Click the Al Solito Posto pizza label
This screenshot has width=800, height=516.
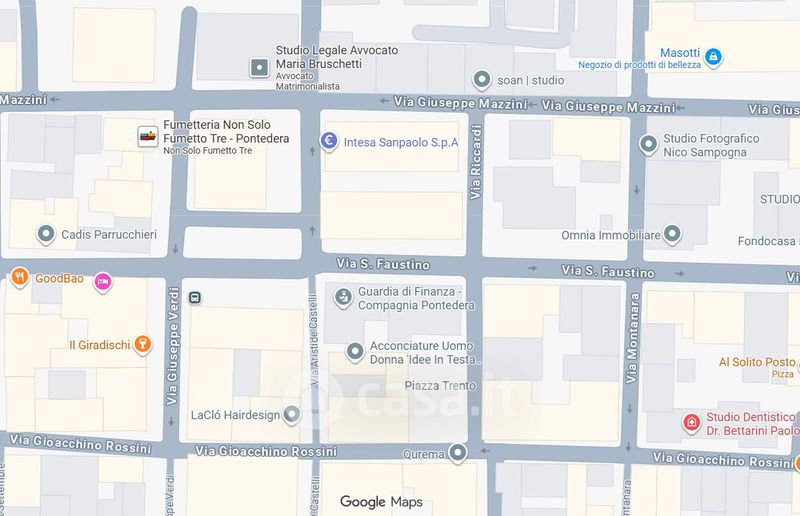pyautogui.click(x=757, y=362)
